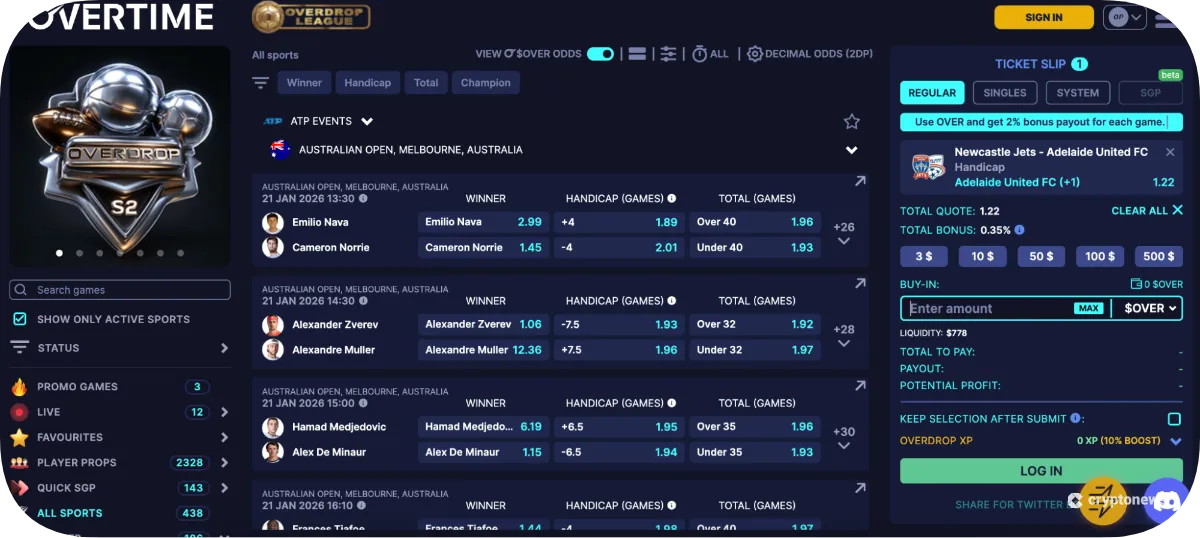Image resolution: width=1200 pixels, height=538 pixels.
Task: Filter markets by Winner
Action: pyautogui.click(x=304, y=83)
